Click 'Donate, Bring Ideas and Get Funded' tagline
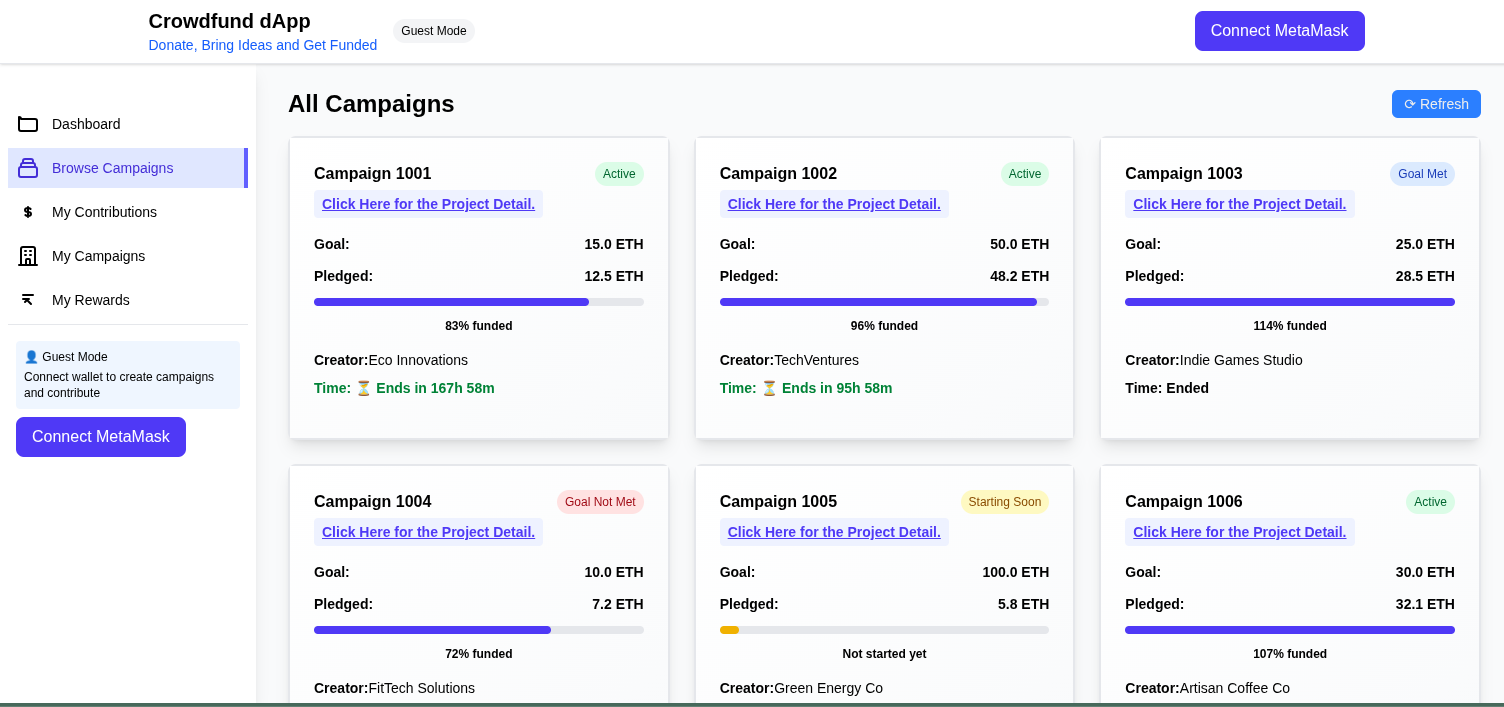Screen dimensions: 1504x707 pyautogui.click(x=263, y=45)
